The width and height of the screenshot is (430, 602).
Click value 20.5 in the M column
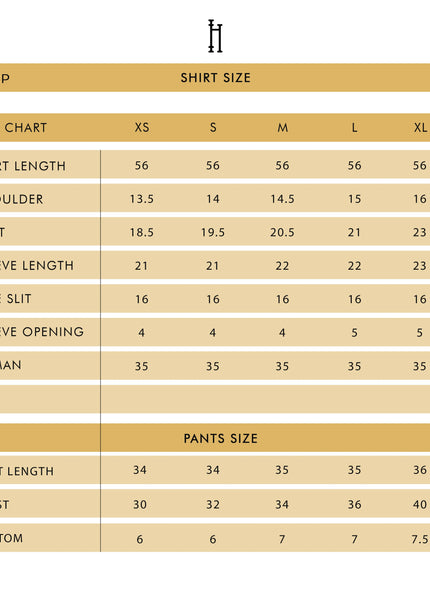(x=282, y=232)
